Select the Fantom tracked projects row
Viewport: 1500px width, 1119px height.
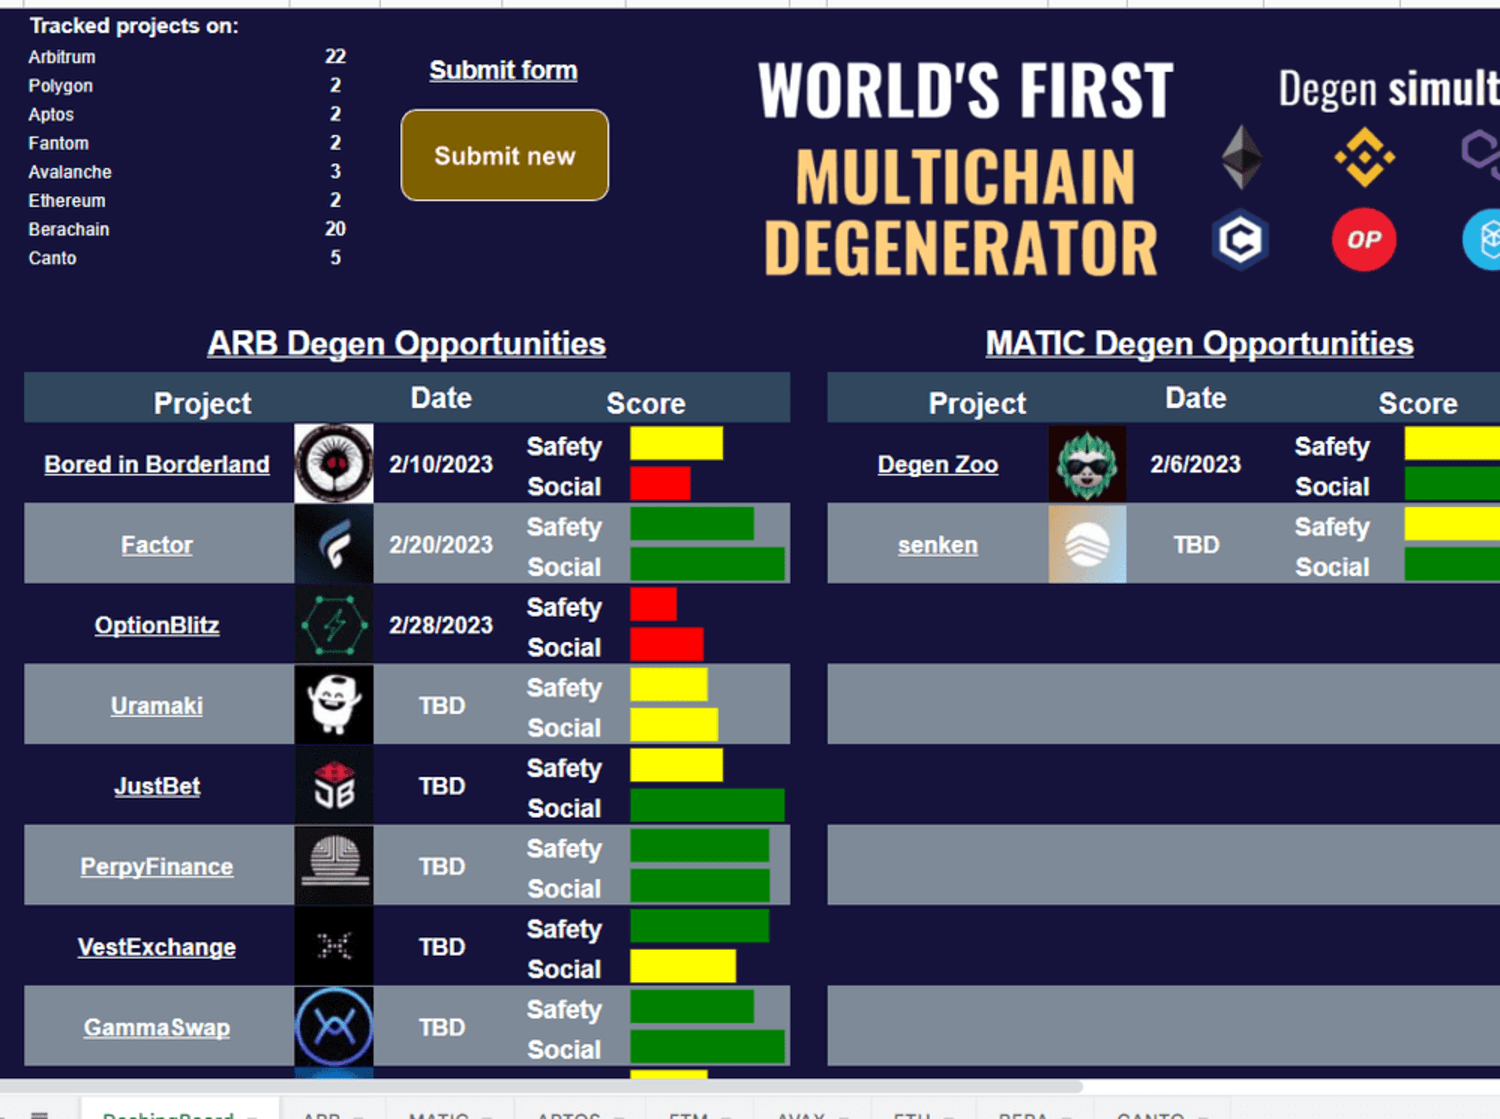pyautogui.click(x=187, y=143)
